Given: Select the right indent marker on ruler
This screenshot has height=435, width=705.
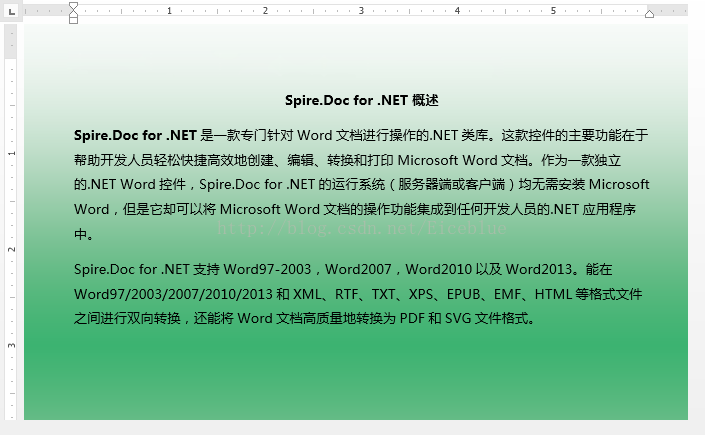Looking at the screenshot, I should point(649,14).
